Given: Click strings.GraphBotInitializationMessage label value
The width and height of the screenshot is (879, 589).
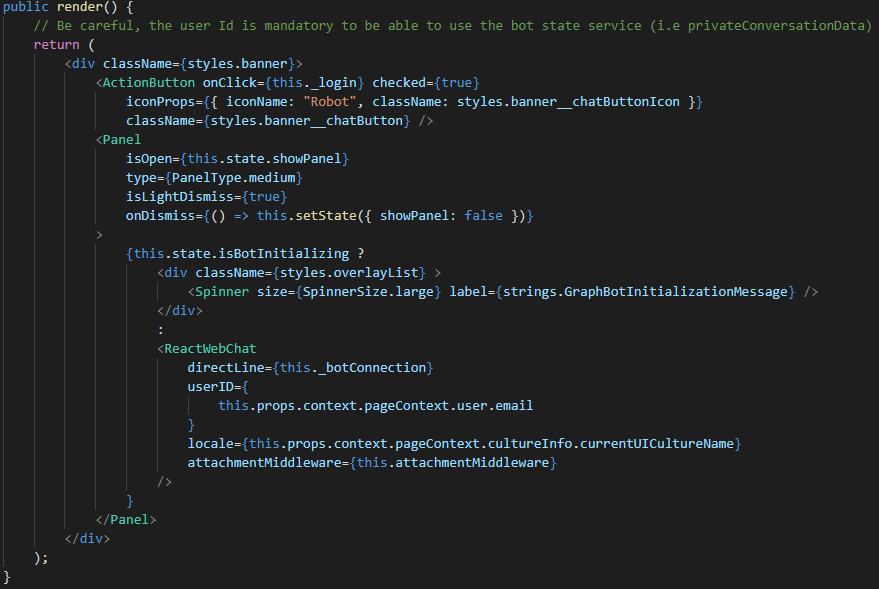Looking at the screenshot, I should (x=648, y=291).
